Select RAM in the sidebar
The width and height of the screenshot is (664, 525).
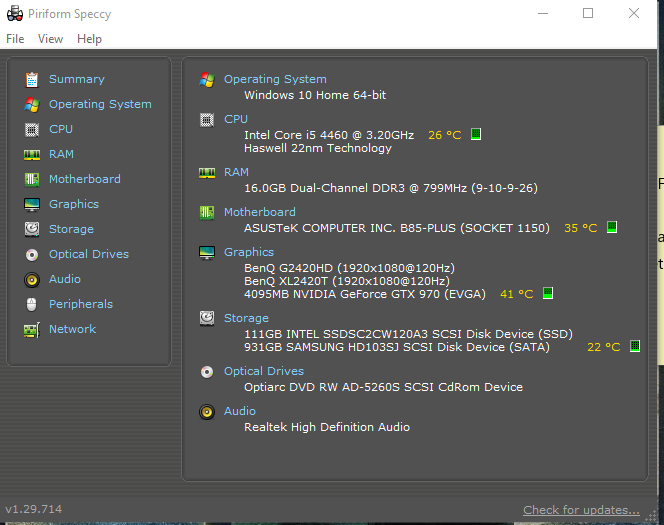(61, 154)
